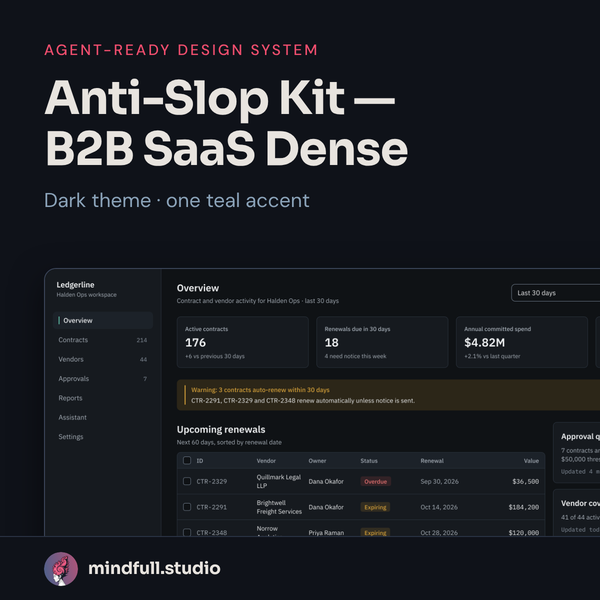Open the Assistant sidebar item
Screen dimensions: 600x600
[103, 417]
